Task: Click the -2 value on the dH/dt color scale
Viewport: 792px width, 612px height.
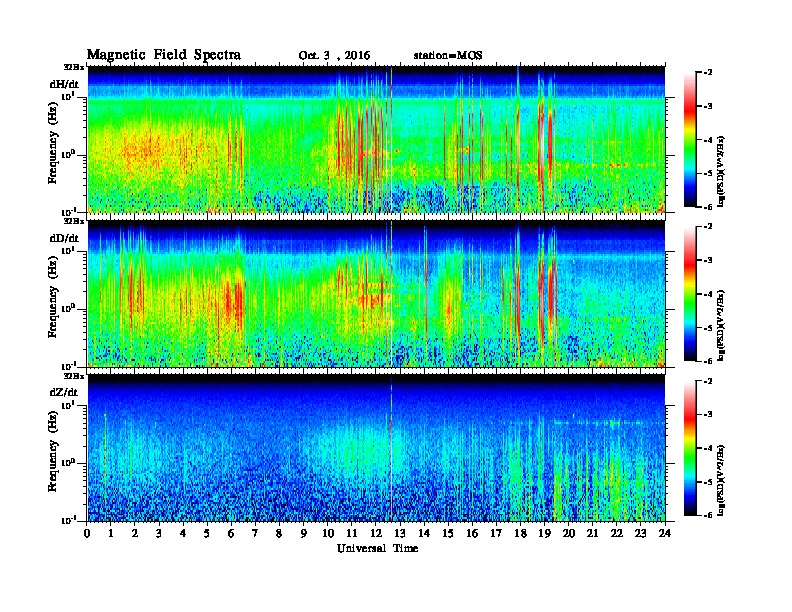Action: [708, 73]
